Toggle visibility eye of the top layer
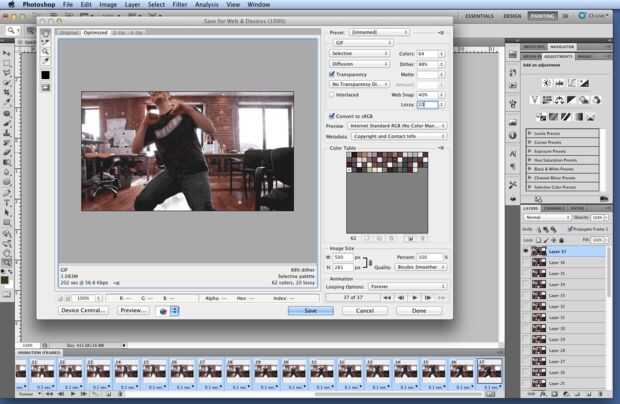Viewport: 620px width, 404px height. click(x=526, y=251)
